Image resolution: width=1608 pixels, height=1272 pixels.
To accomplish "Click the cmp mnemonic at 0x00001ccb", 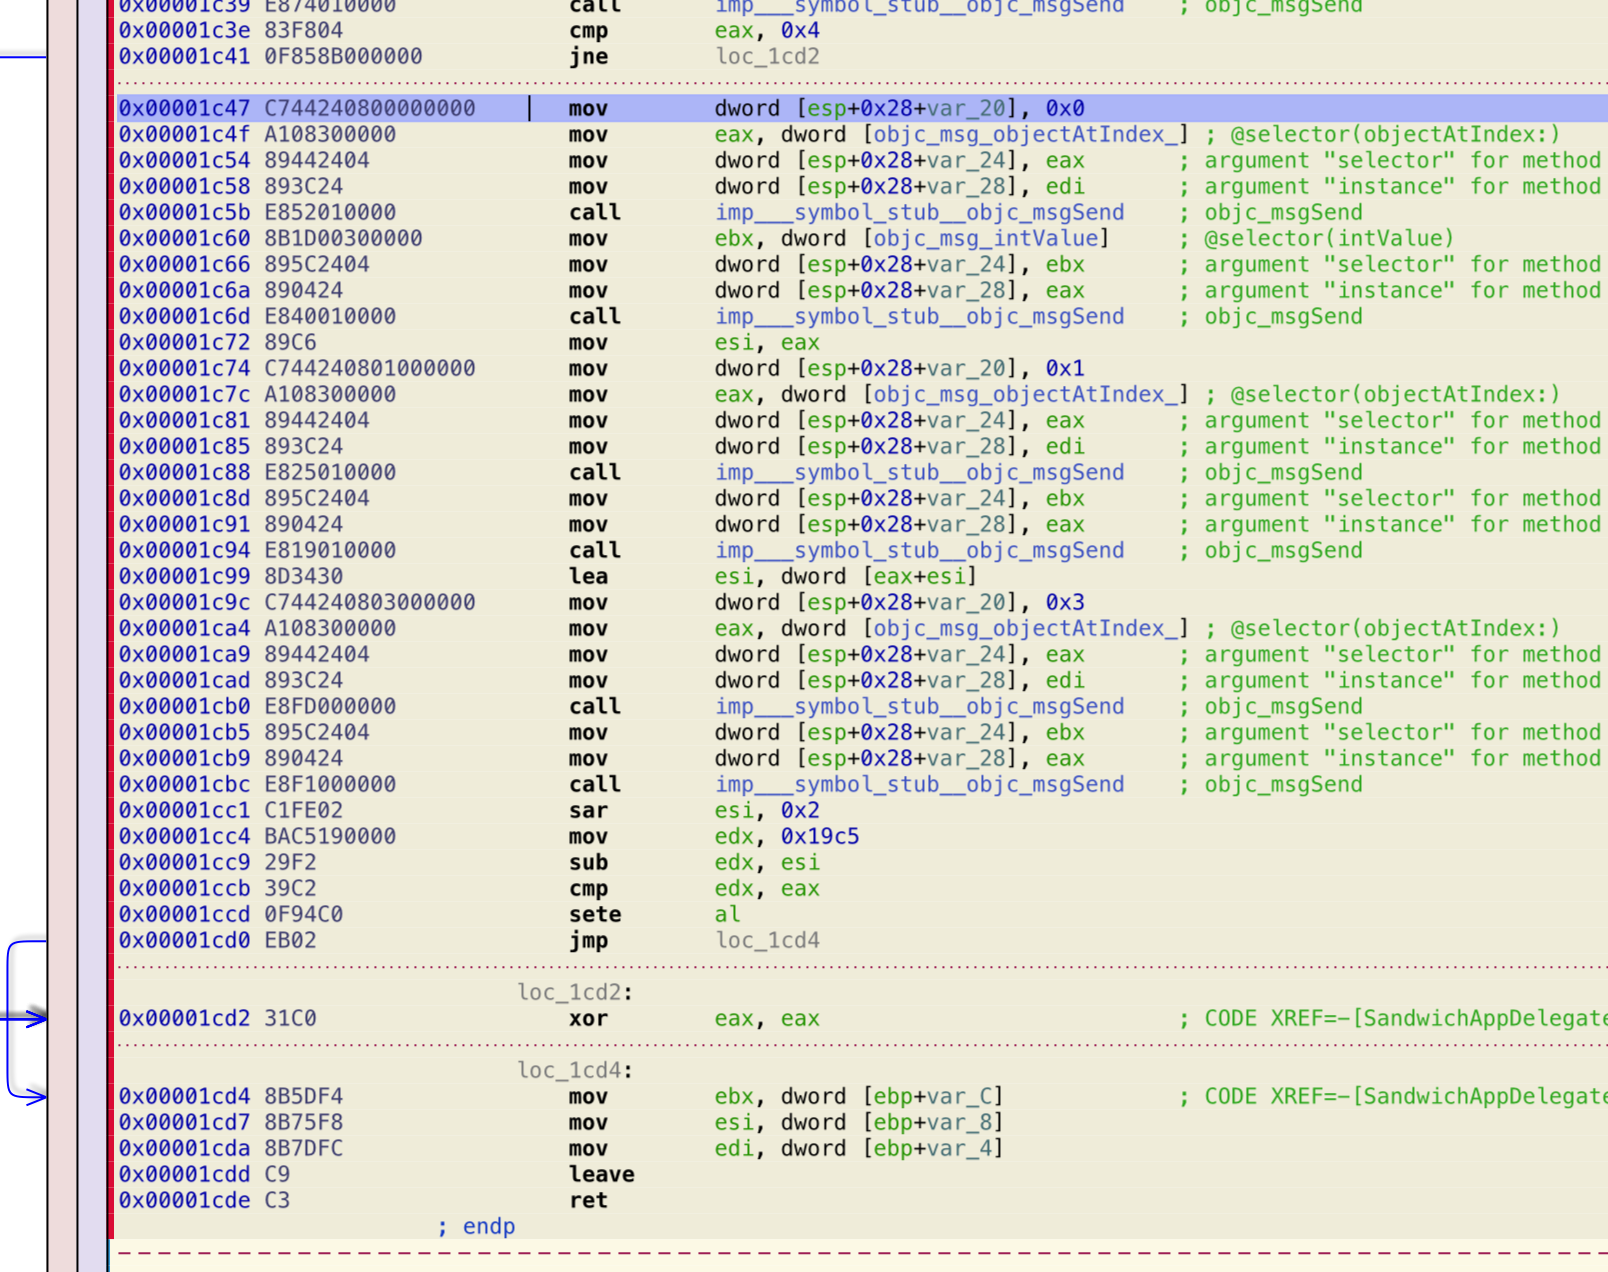I will tap(588, 888).
